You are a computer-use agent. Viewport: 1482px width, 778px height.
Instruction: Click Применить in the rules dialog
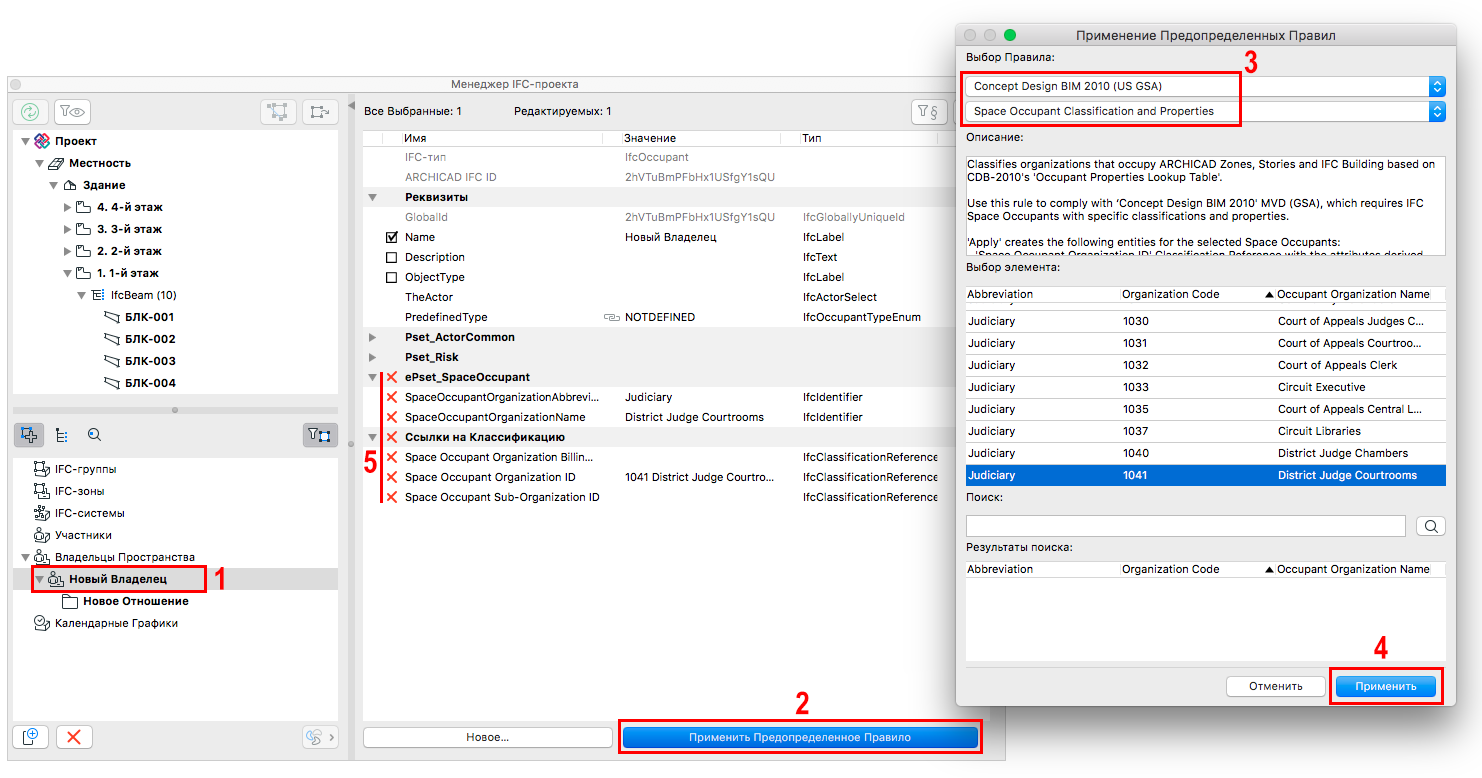[x=1386, y=686]
